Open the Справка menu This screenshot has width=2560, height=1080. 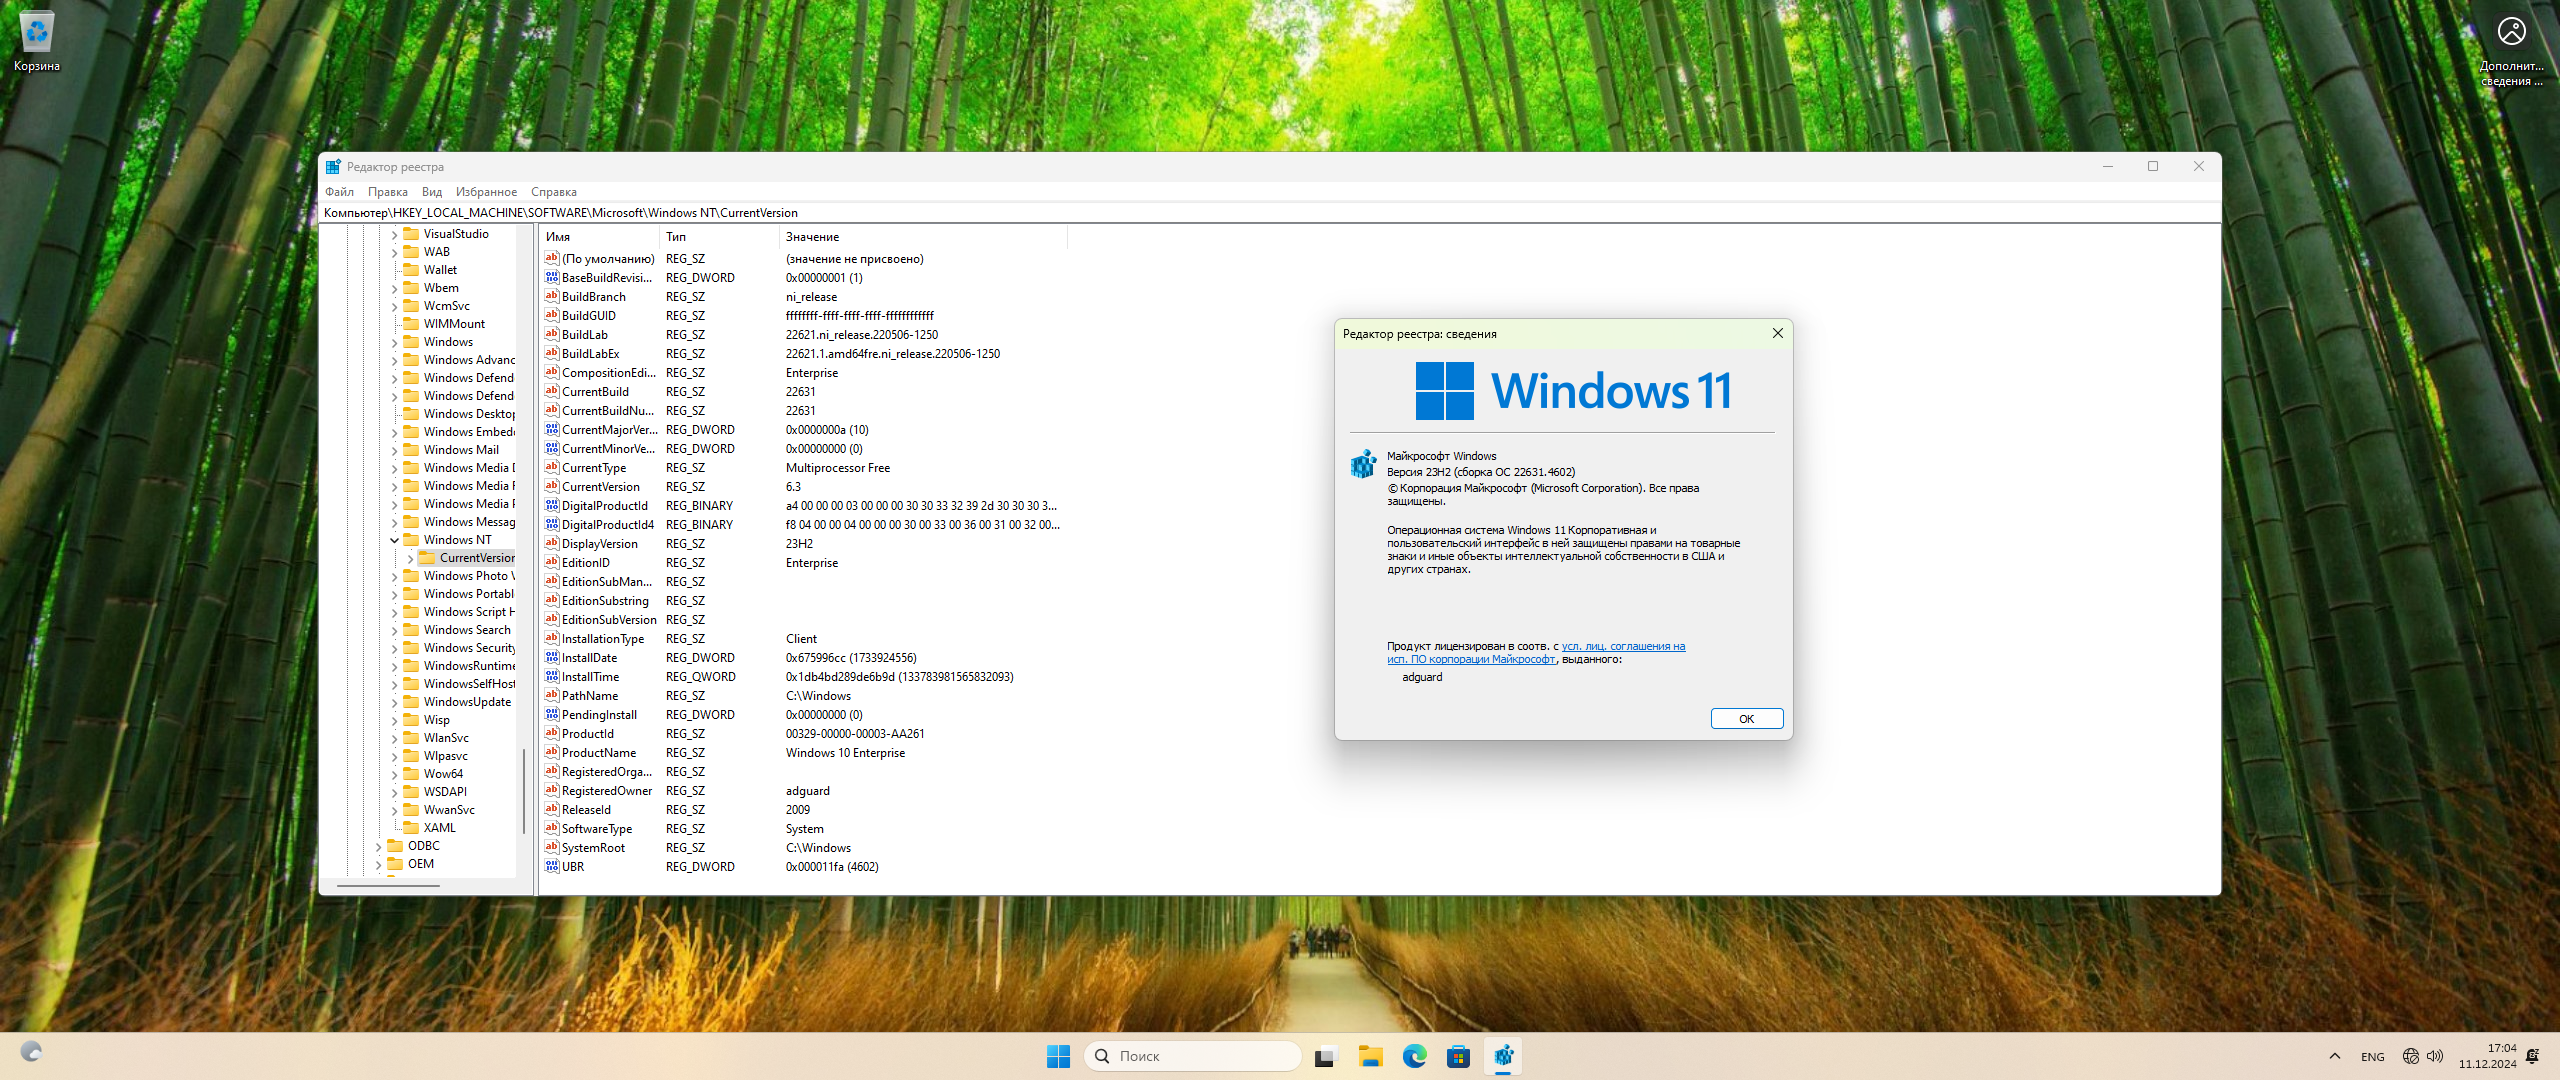point(554,191)
